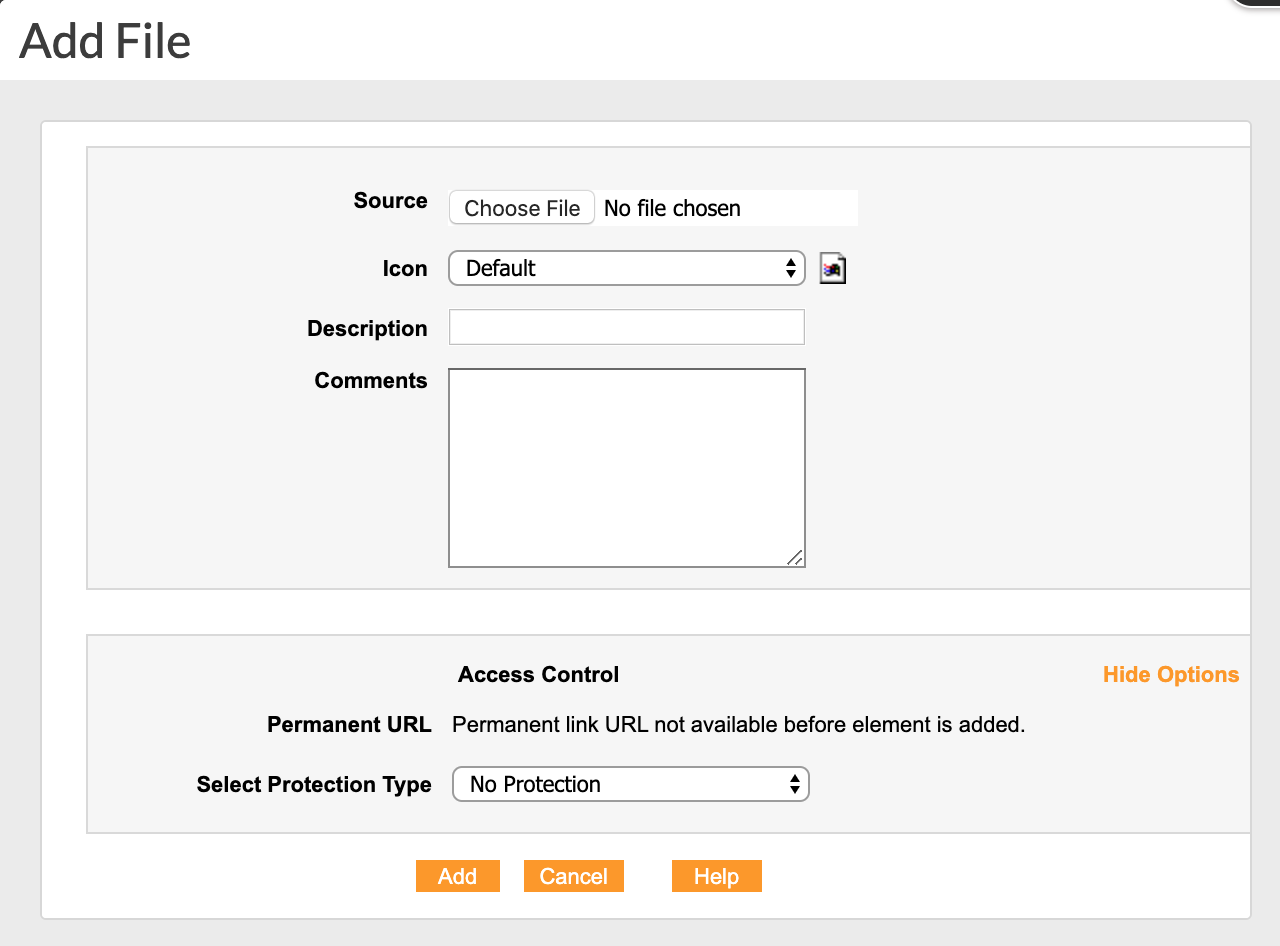Click the Permanent URL label
Viewport: 1280px width, 946px height.
tap(349, 725)
